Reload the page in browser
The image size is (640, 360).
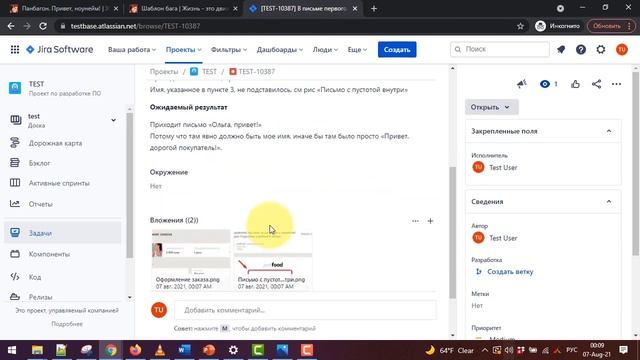43,26
